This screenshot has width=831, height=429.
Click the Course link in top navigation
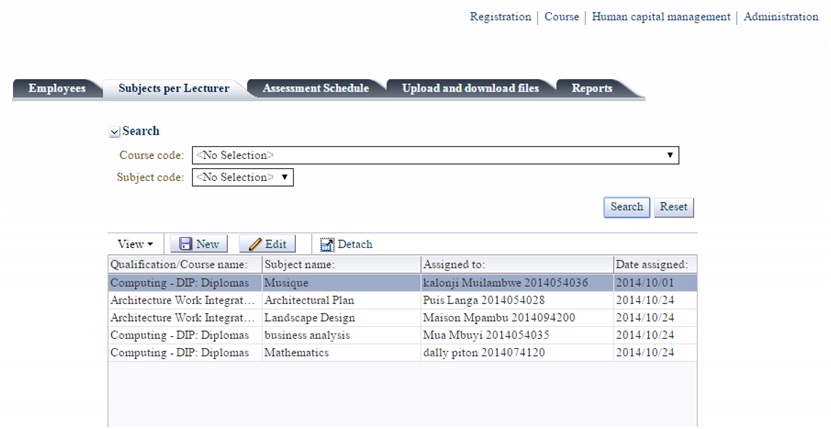click(x=561, y=17)
